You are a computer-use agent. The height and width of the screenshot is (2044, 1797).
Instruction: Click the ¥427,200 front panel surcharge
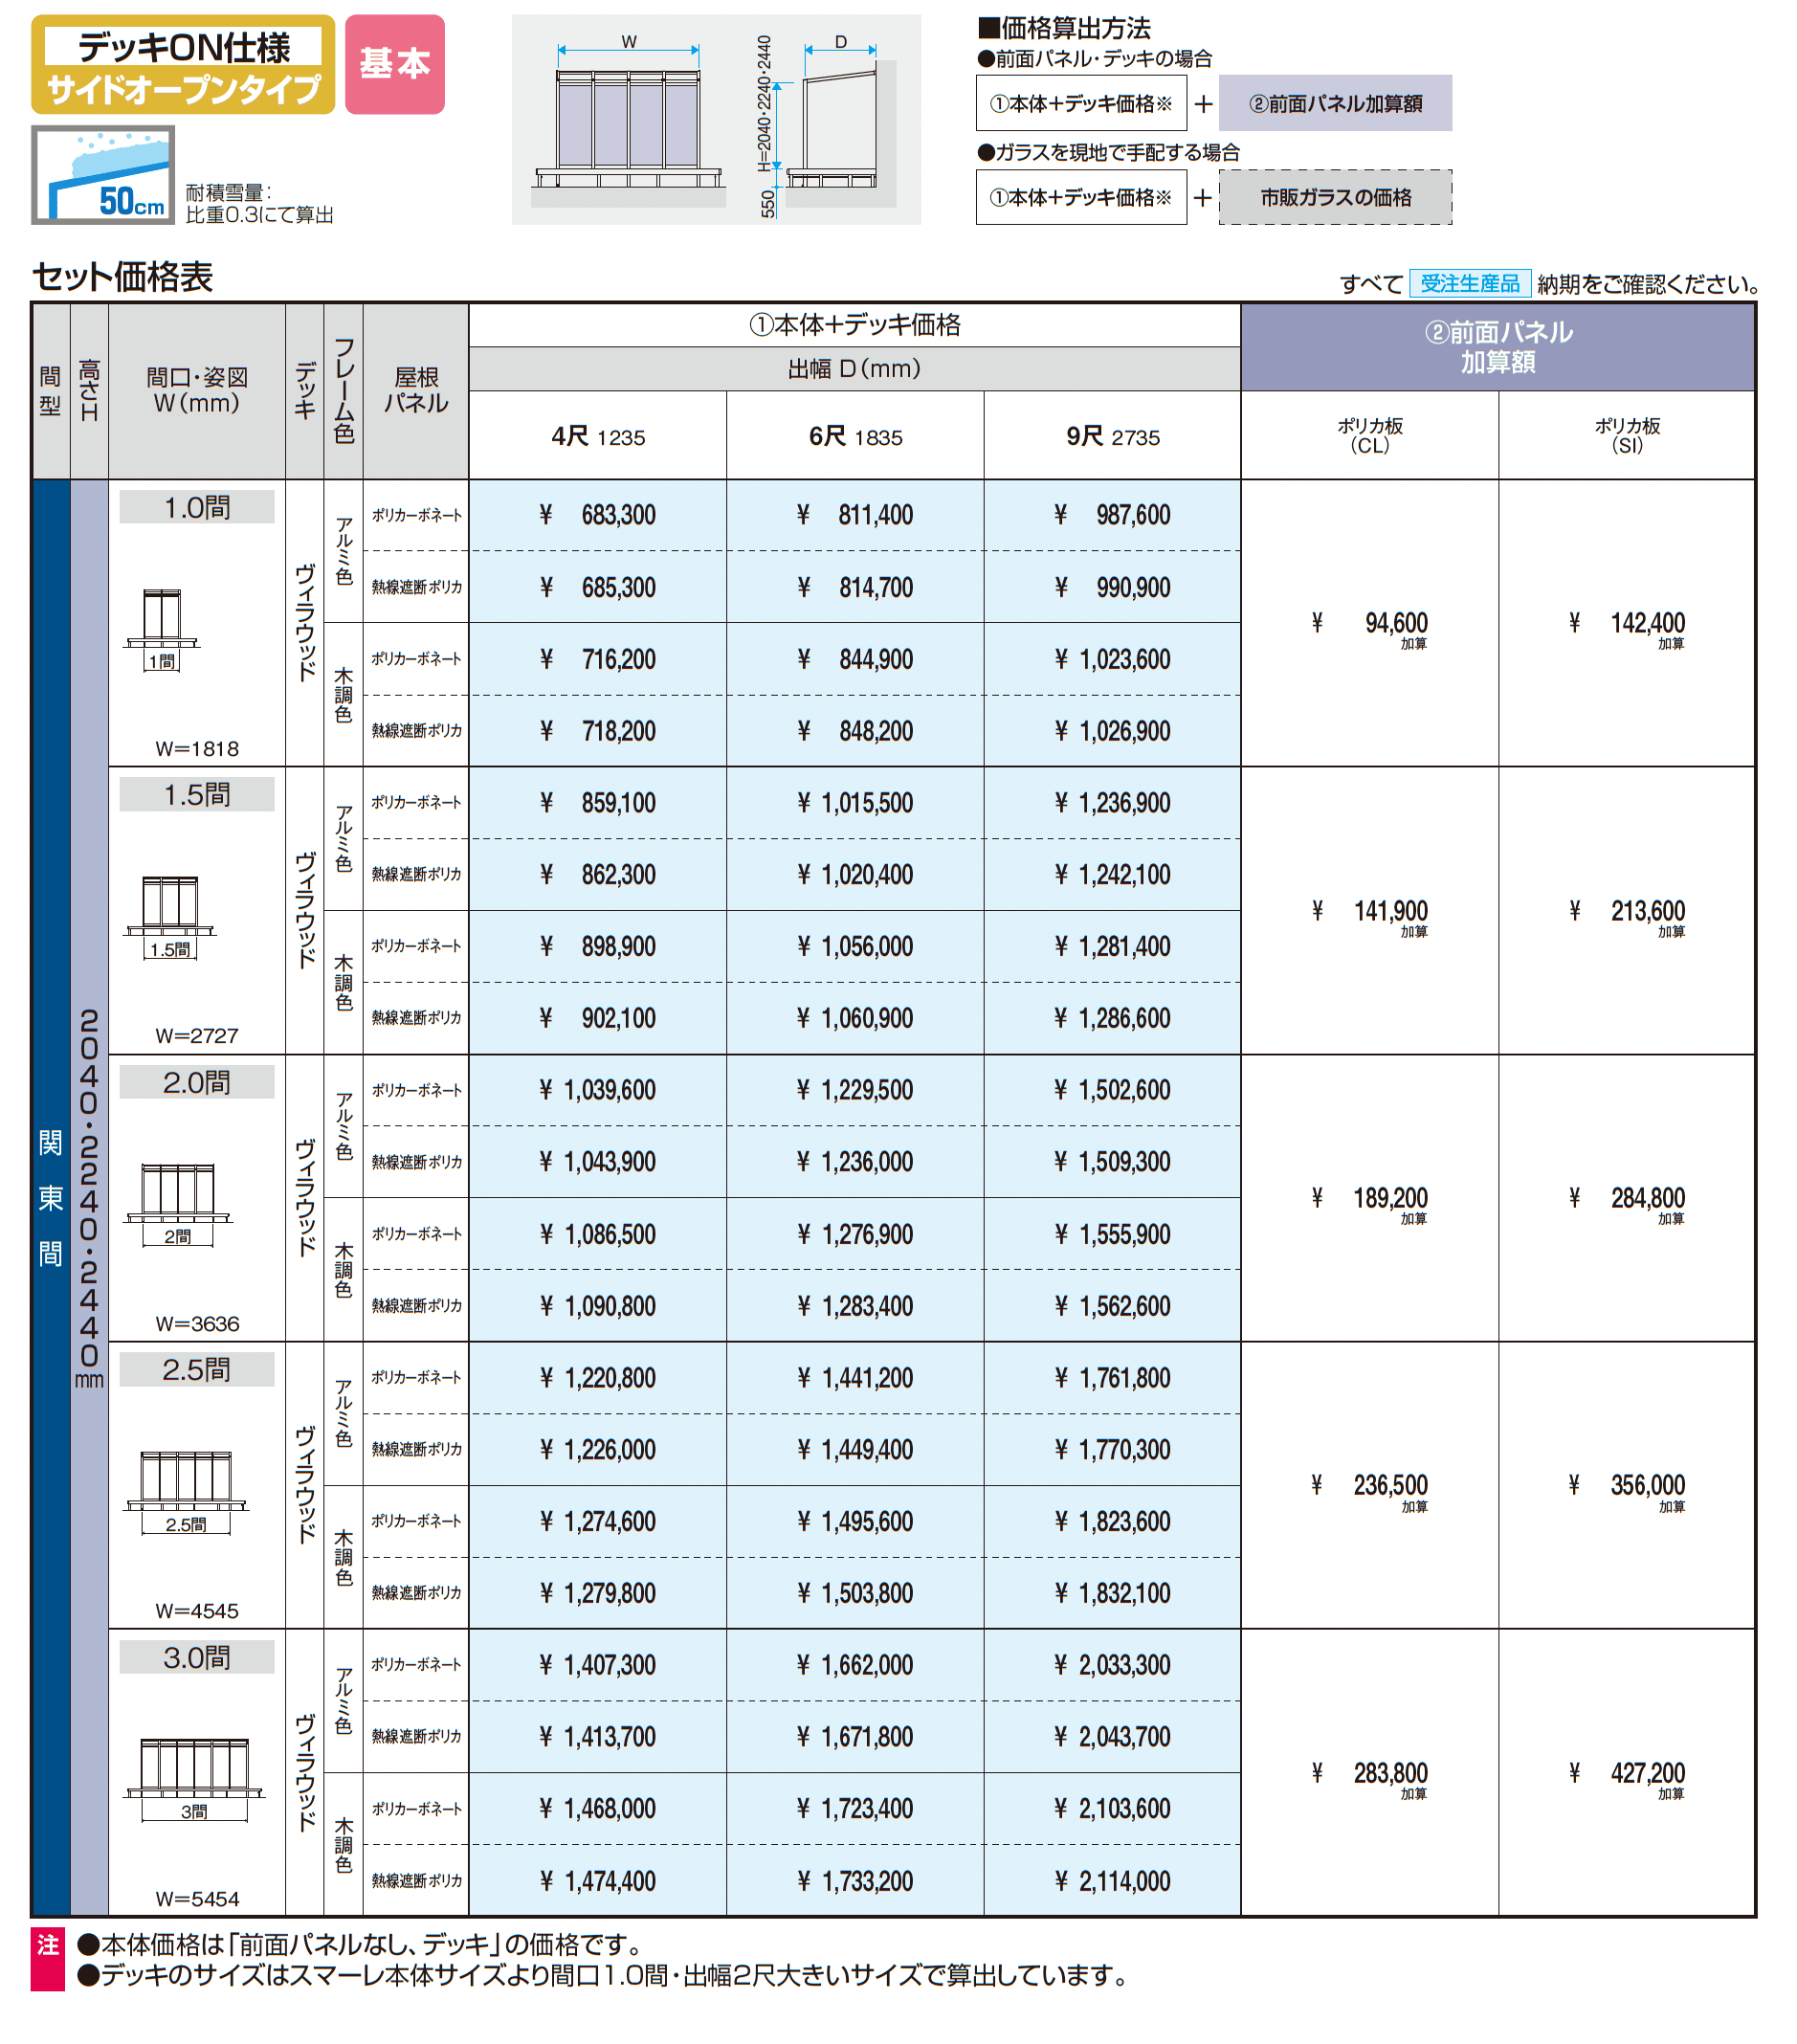(1627, 1773)
